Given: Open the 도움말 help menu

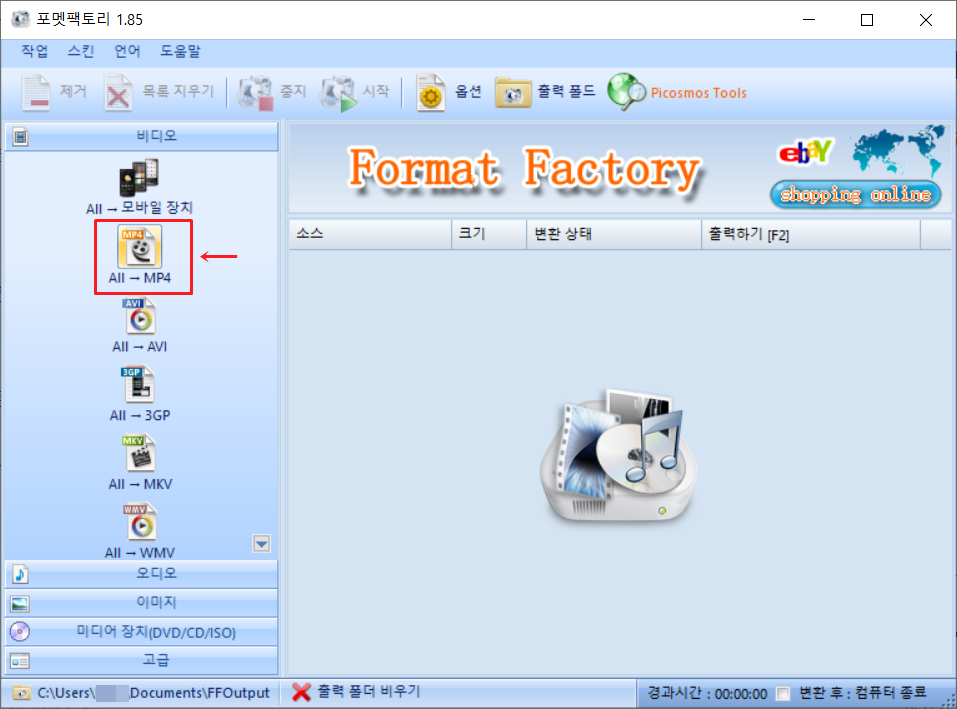Looking at the screenshot, I should tap(180, 51).
